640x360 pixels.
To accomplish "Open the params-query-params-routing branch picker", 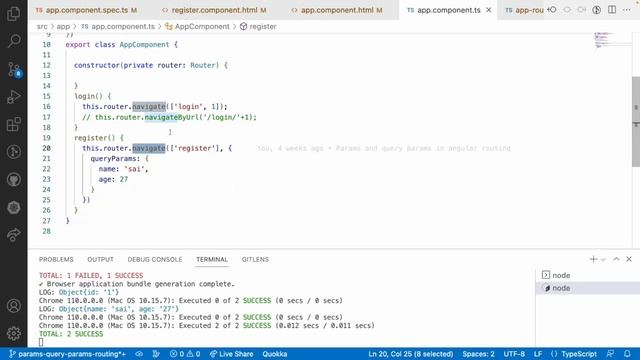I will (x=67, y=354).
